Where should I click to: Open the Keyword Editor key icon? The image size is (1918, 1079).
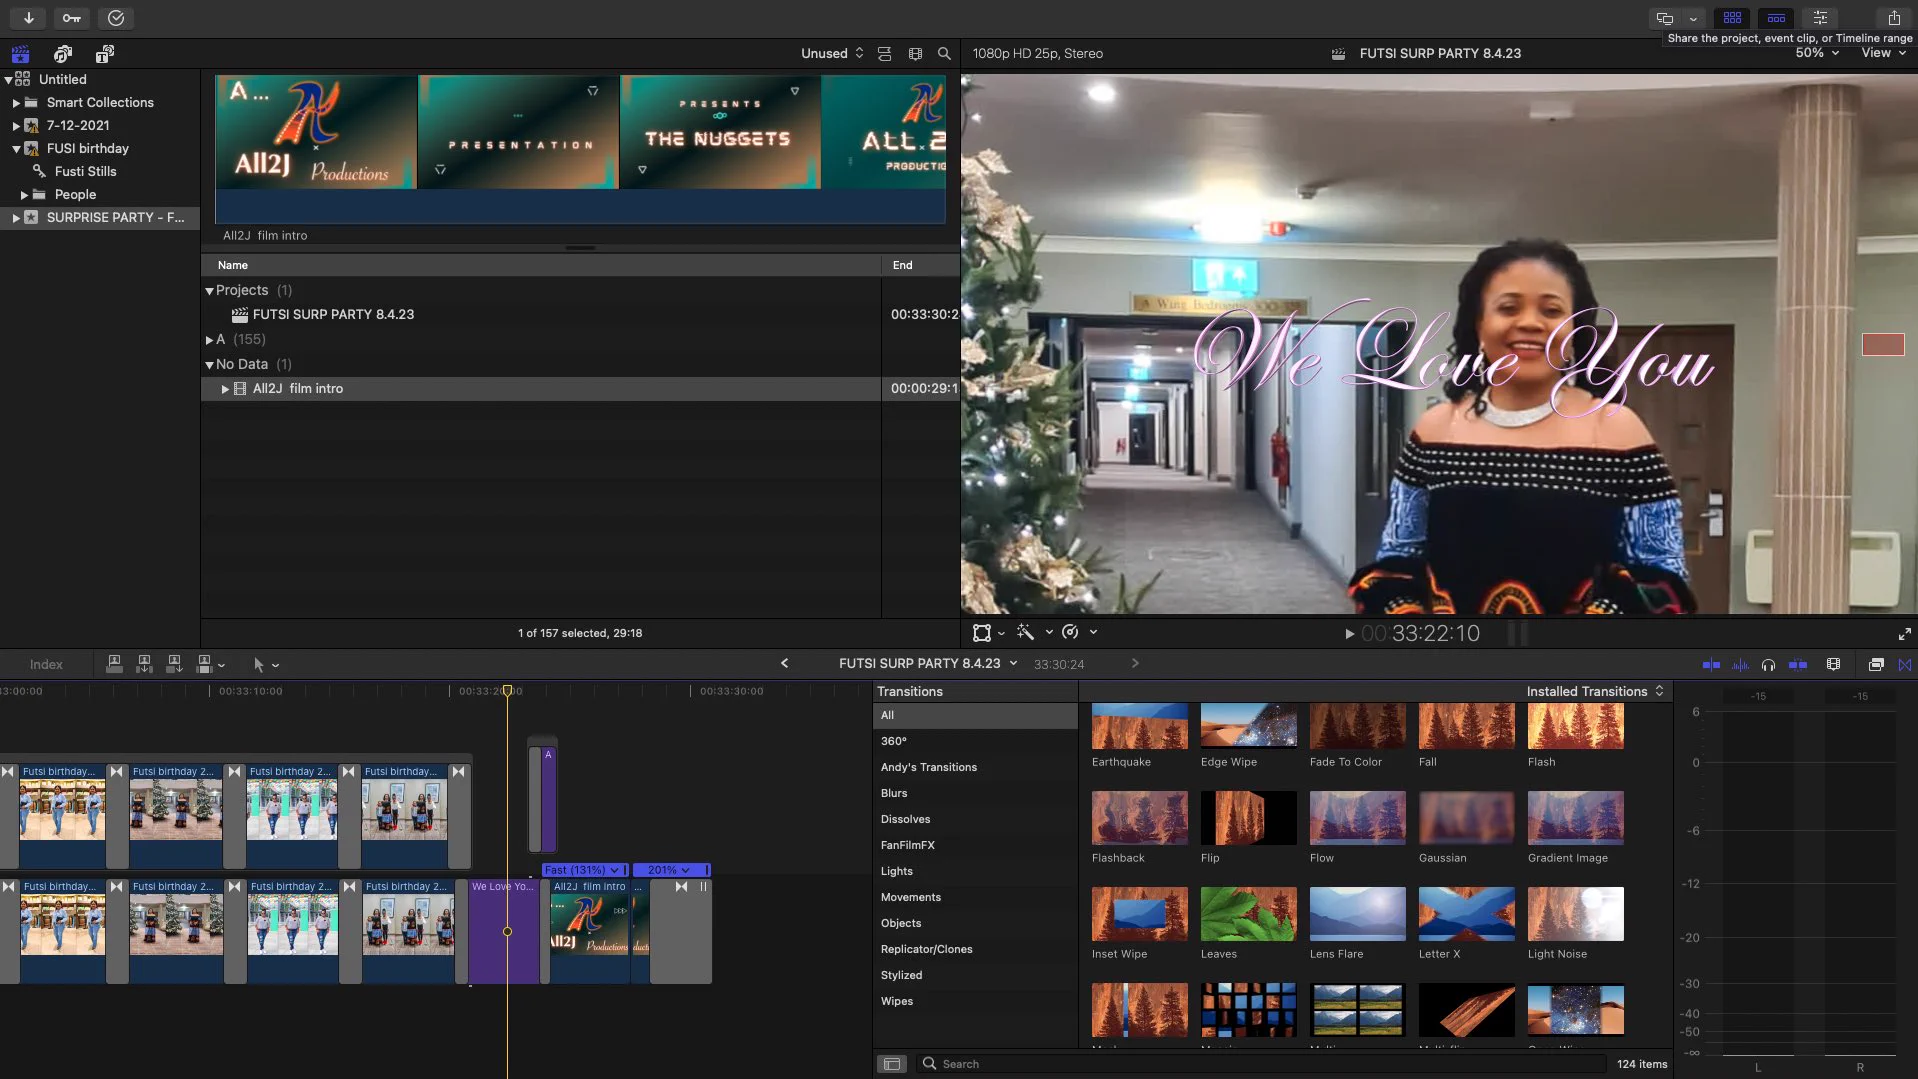point(72,18)
